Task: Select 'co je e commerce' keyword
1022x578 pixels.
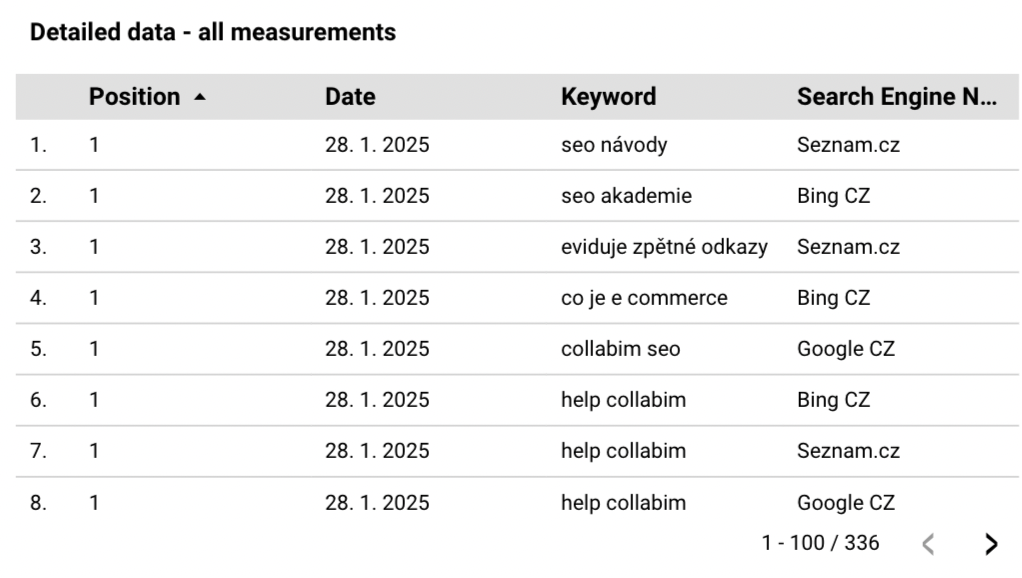Action: point(644,298)
